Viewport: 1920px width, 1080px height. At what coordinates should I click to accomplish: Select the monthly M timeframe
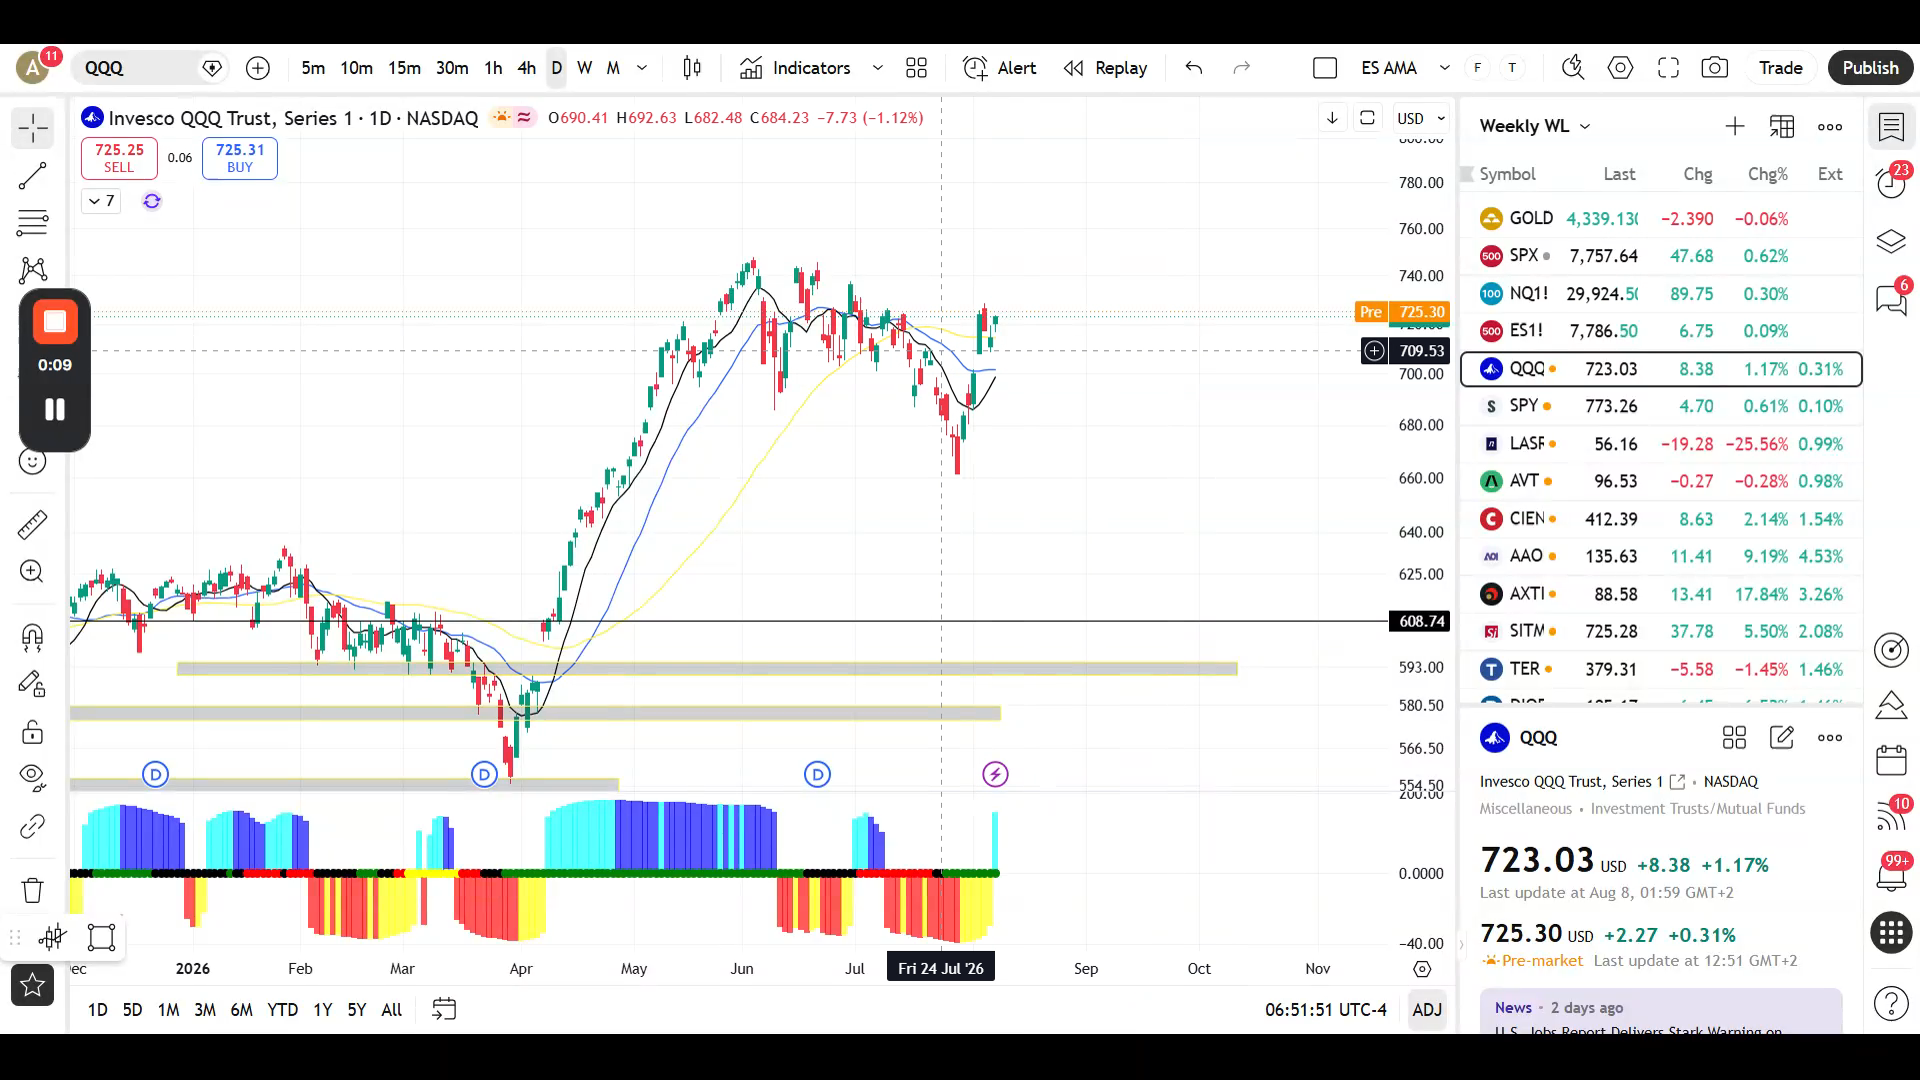pyautogui.click(x=613, y=68)
